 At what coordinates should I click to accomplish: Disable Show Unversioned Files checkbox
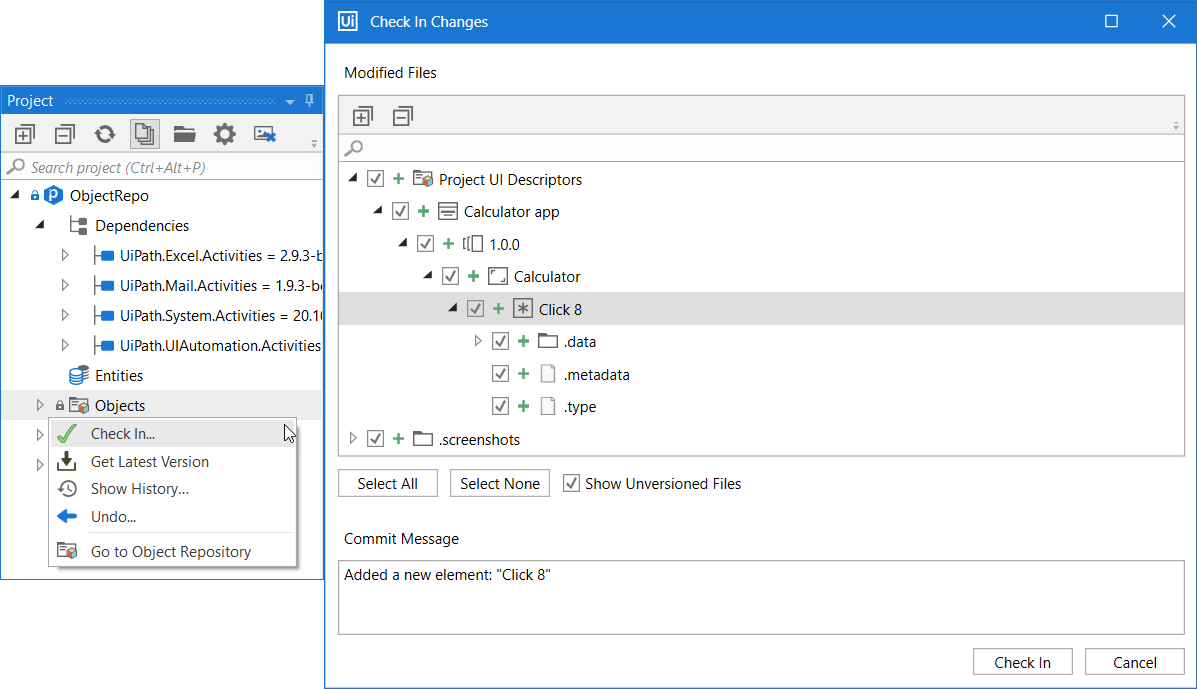(x=571, y=484)
